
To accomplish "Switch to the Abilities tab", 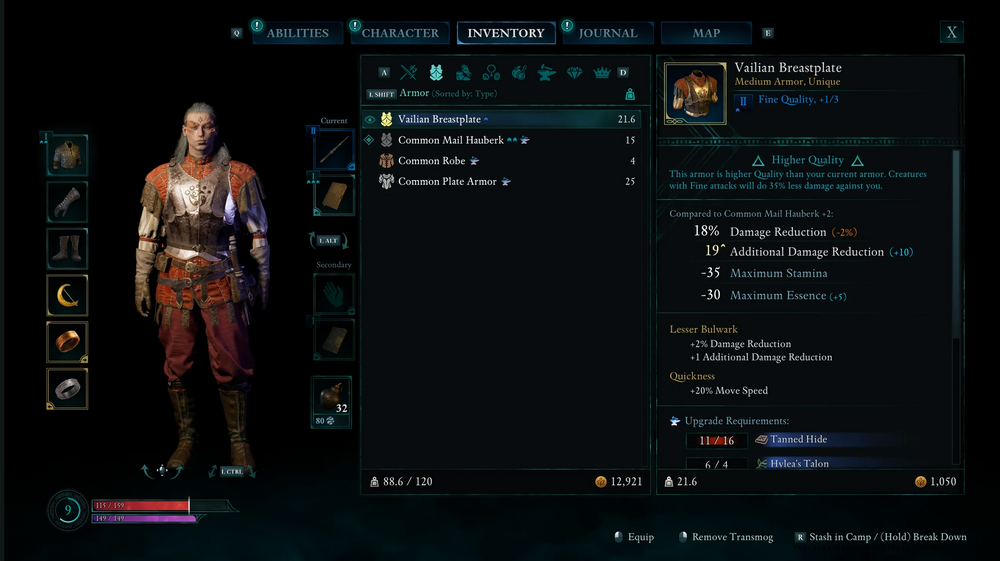I will click(298, 33).
